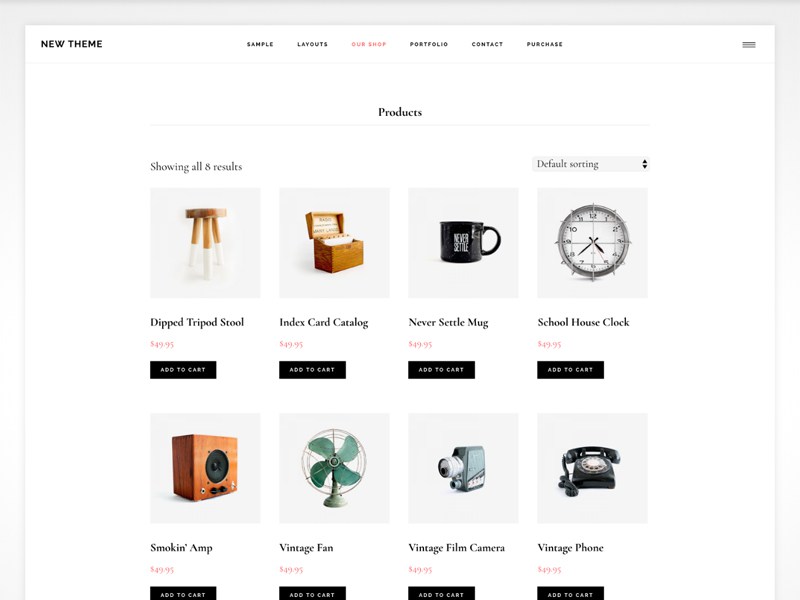Open the Vintage Film Camera title link
This screenshot has height=600, width=800.
click(457, 548)
